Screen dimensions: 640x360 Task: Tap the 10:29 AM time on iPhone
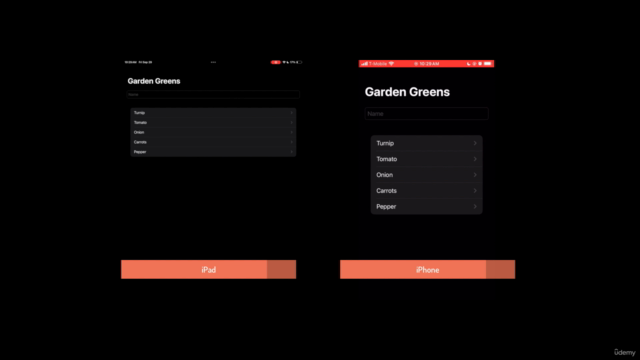pos(429,64)
